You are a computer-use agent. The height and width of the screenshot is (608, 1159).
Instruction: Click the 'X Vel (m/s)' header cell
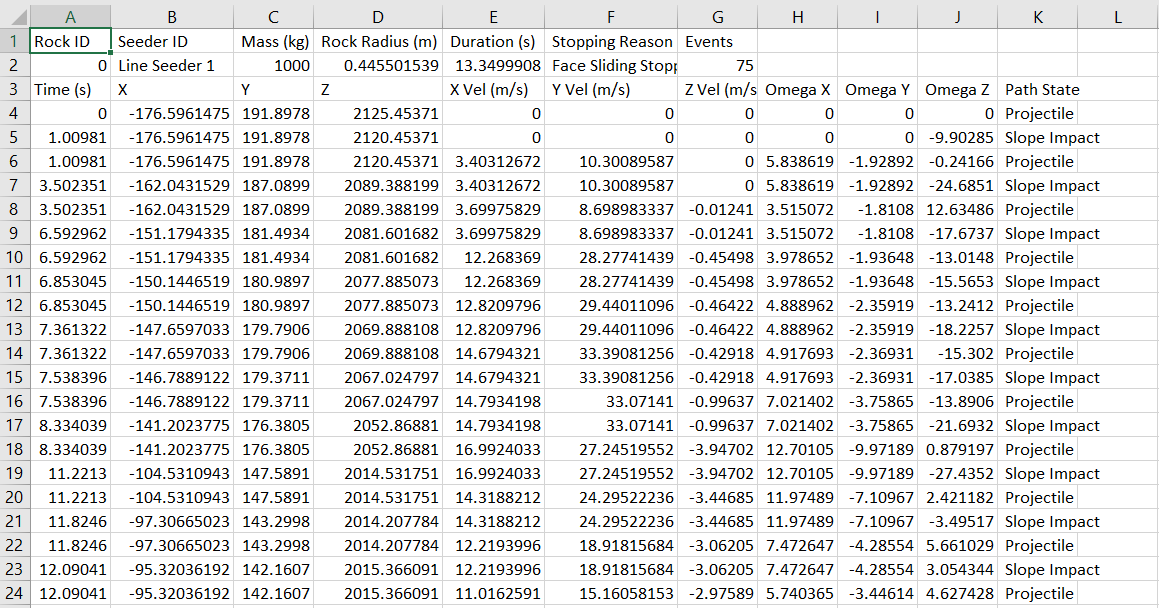click(x=493, y=89)
